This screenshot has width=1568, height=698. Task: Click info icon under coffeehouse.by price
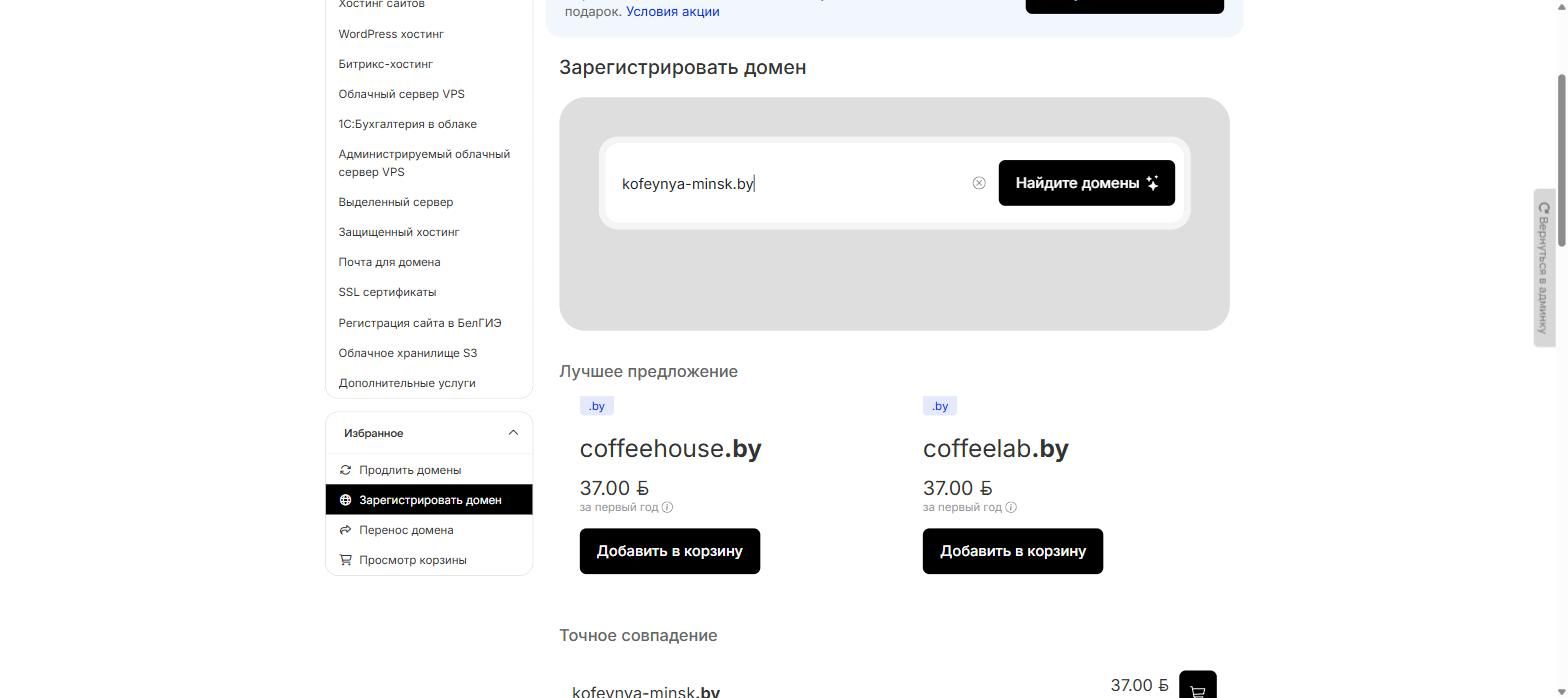[667, 507]
